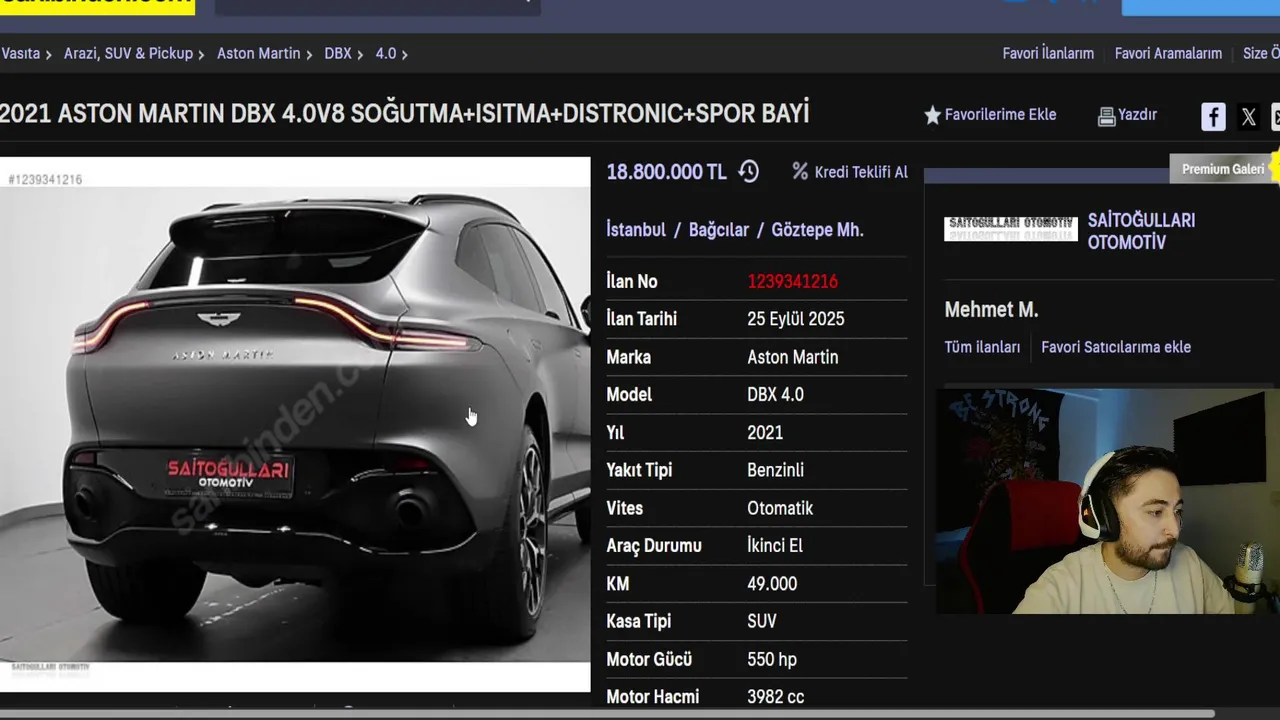
Task: Click the Premium Galeri badge
Action: click(1223, 169)
